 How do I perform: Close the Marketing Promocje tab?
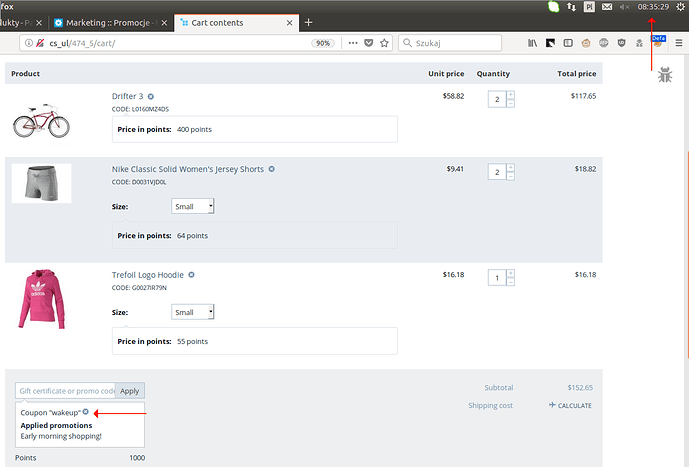tap(164, 23)
